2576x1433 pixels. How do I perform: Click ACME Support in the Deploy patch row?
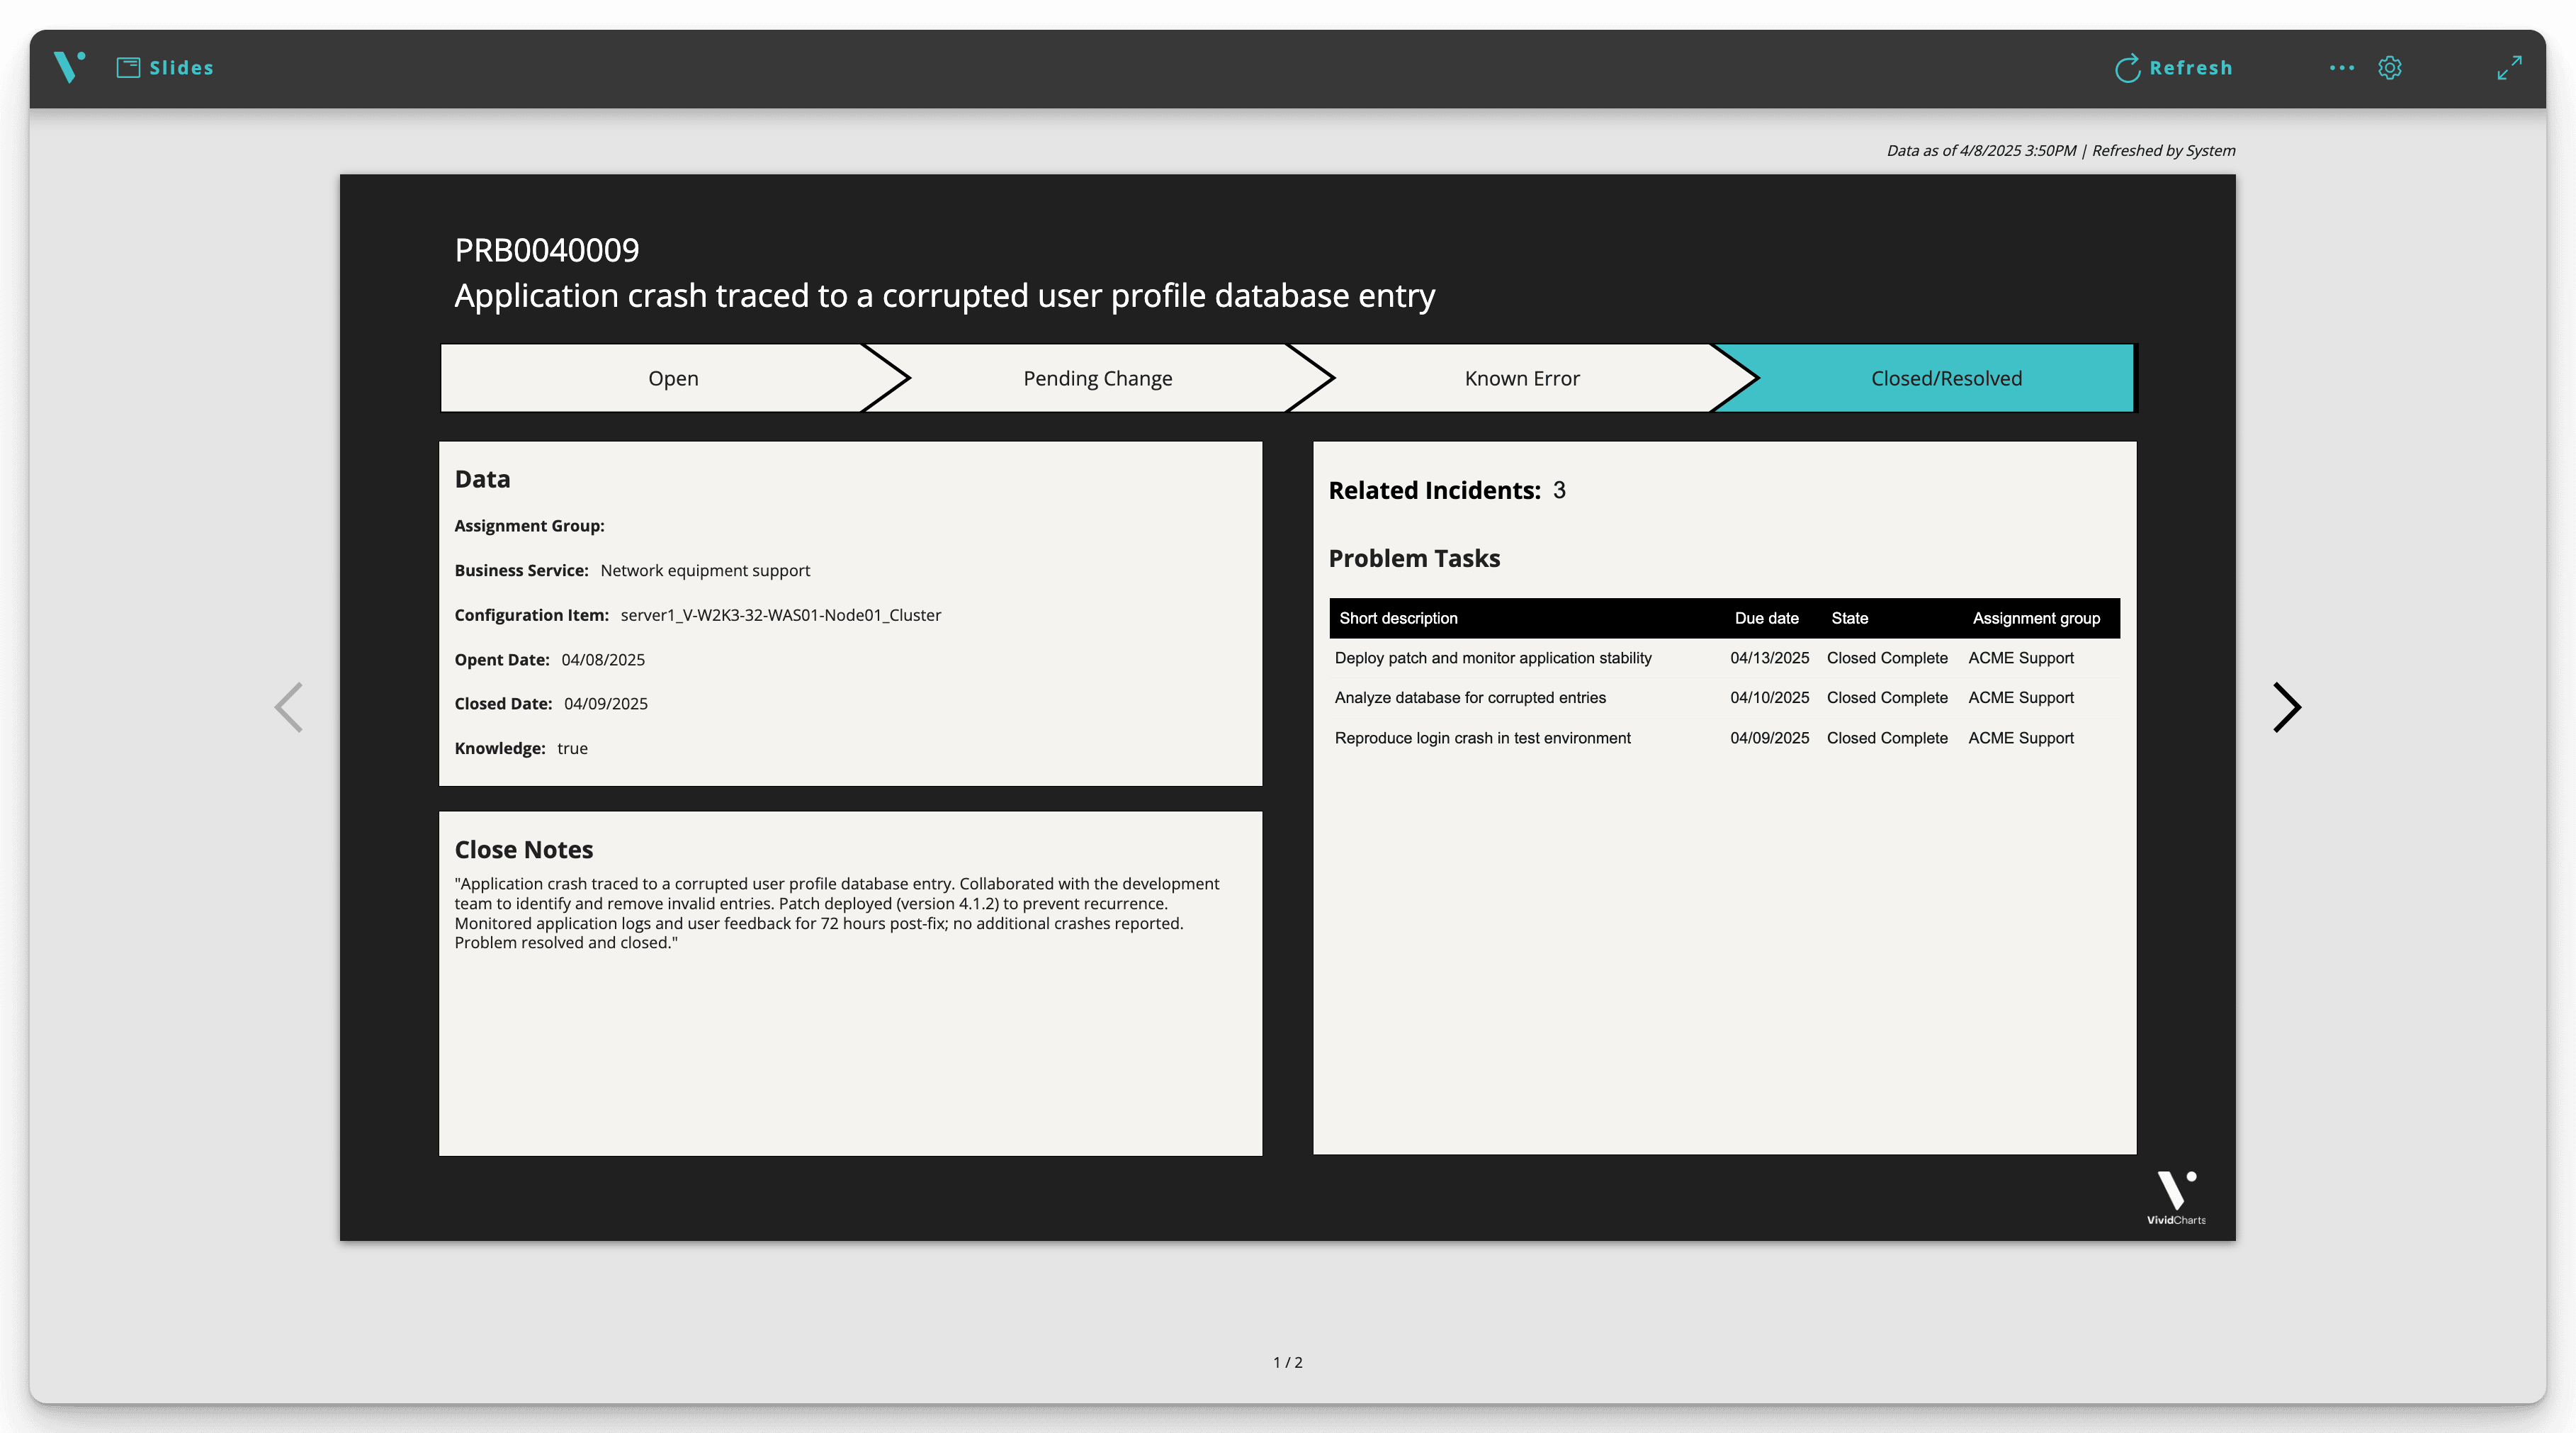coord(2021,658)
